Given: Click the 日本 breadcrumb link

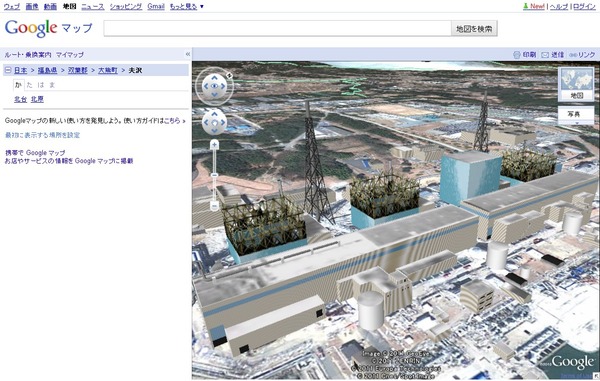Looking at the screenshot, I should [x=21, y=70].
